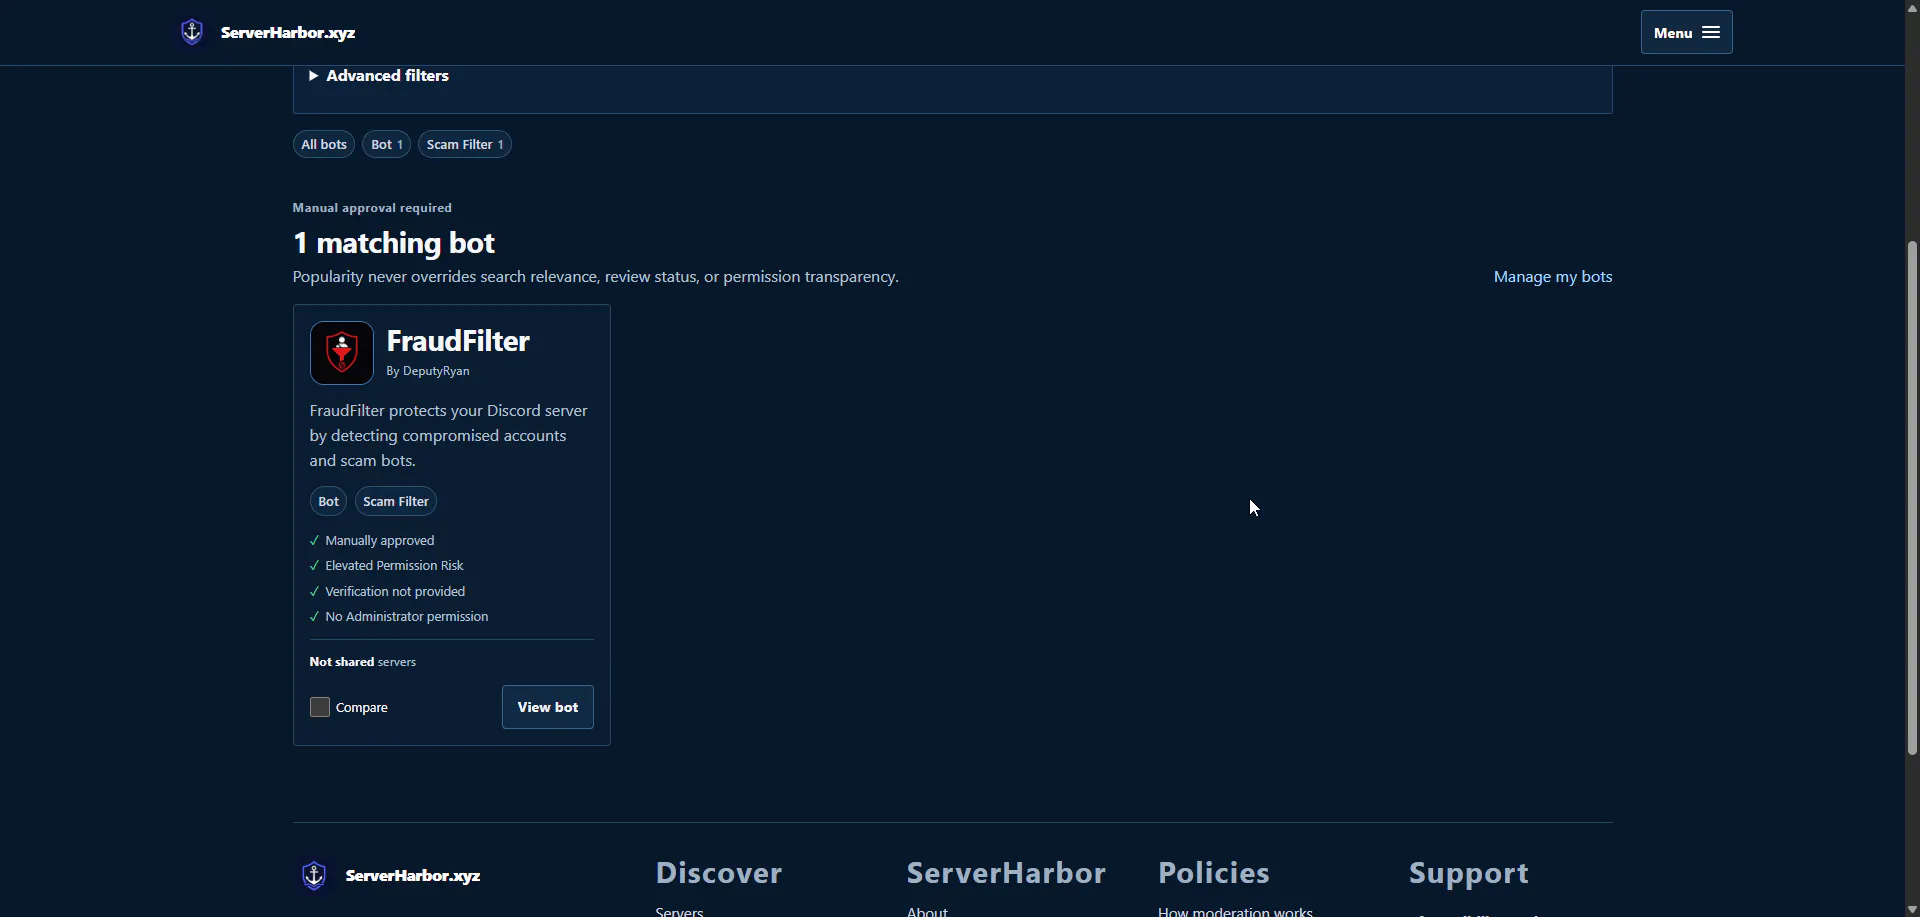Viewport: 1920px width, 917px height.
Task: Click the scrollbar down arrow
Action: [x=1912, y=909]
